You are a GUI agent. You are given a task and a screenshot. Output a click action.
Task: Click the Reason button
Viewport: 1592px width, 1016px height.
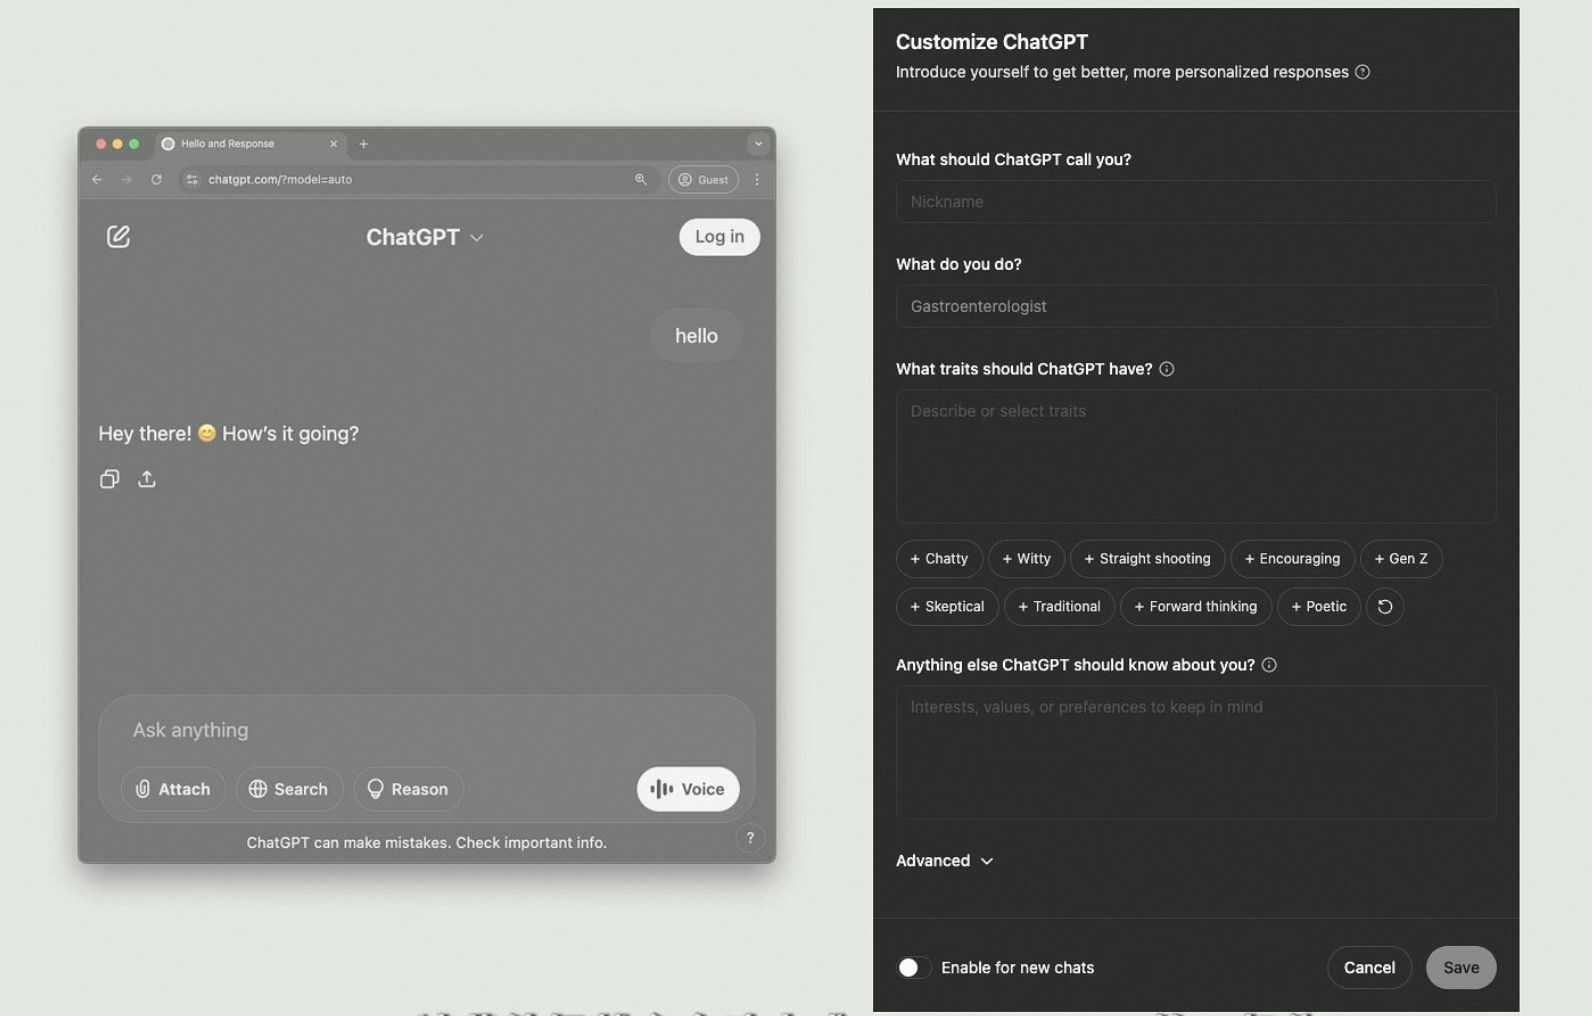point(408,789)
